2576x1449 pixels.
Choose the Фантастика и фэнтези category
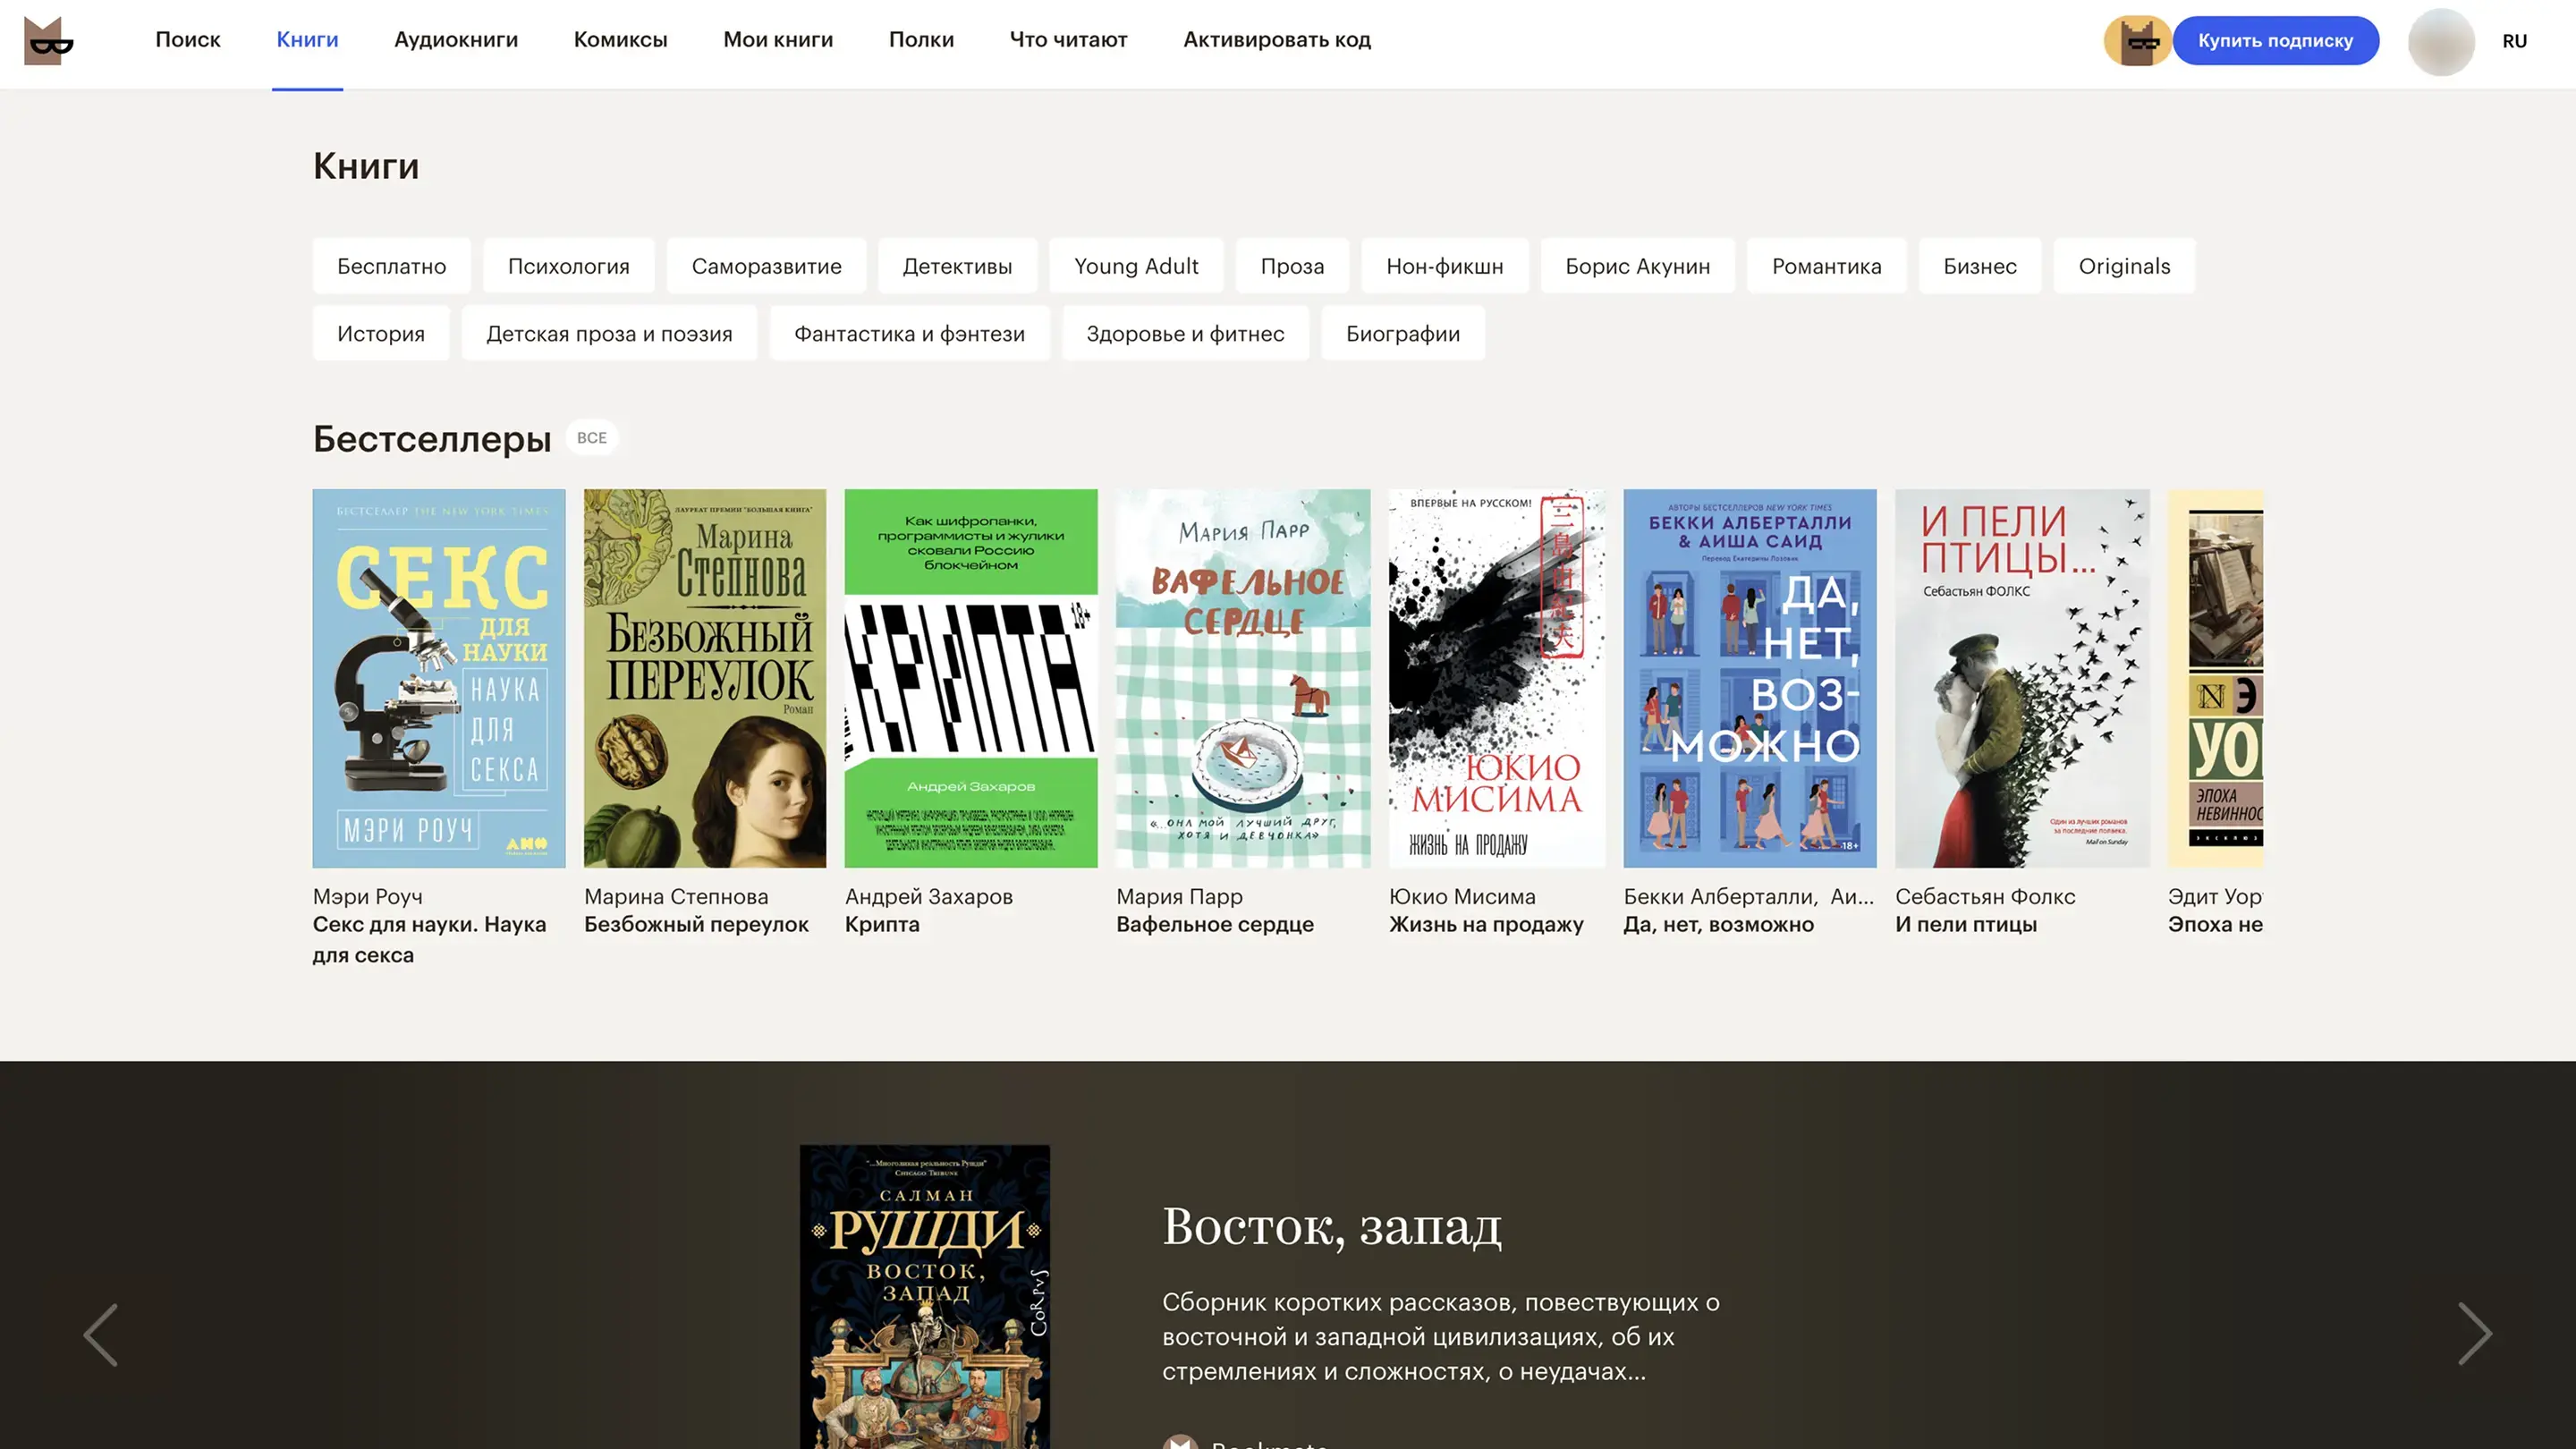(x=908, y=334)
